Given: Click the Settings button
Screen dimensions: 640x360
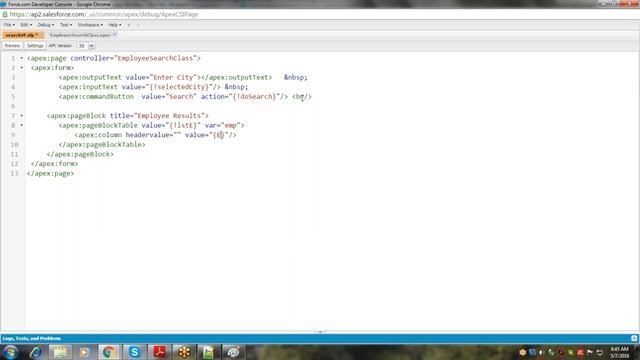Looking at the screenshot, I should coord(35,46).
